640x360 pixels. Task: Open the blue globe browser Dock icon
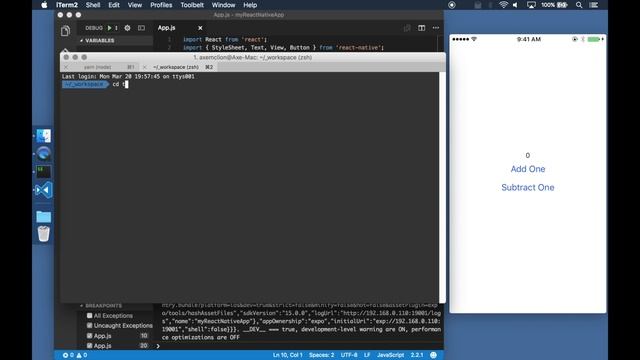[44, 153]
